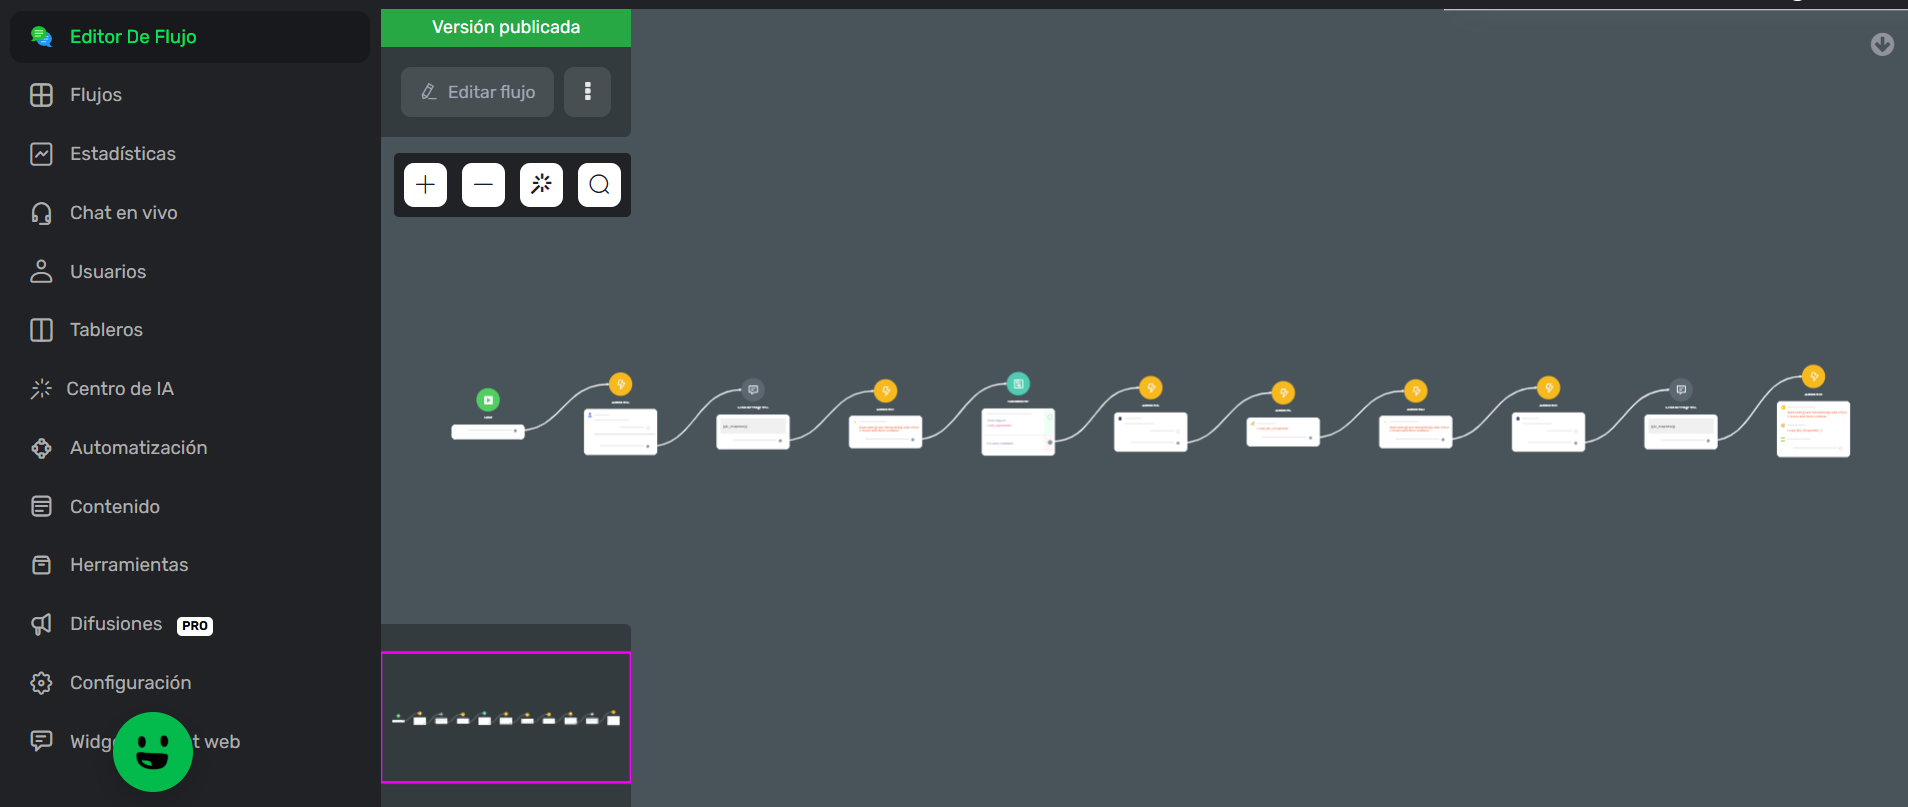Click the Editor De Flujo logo icon
The width and height of the screenshot is (1908, 807).
[41, 37]
